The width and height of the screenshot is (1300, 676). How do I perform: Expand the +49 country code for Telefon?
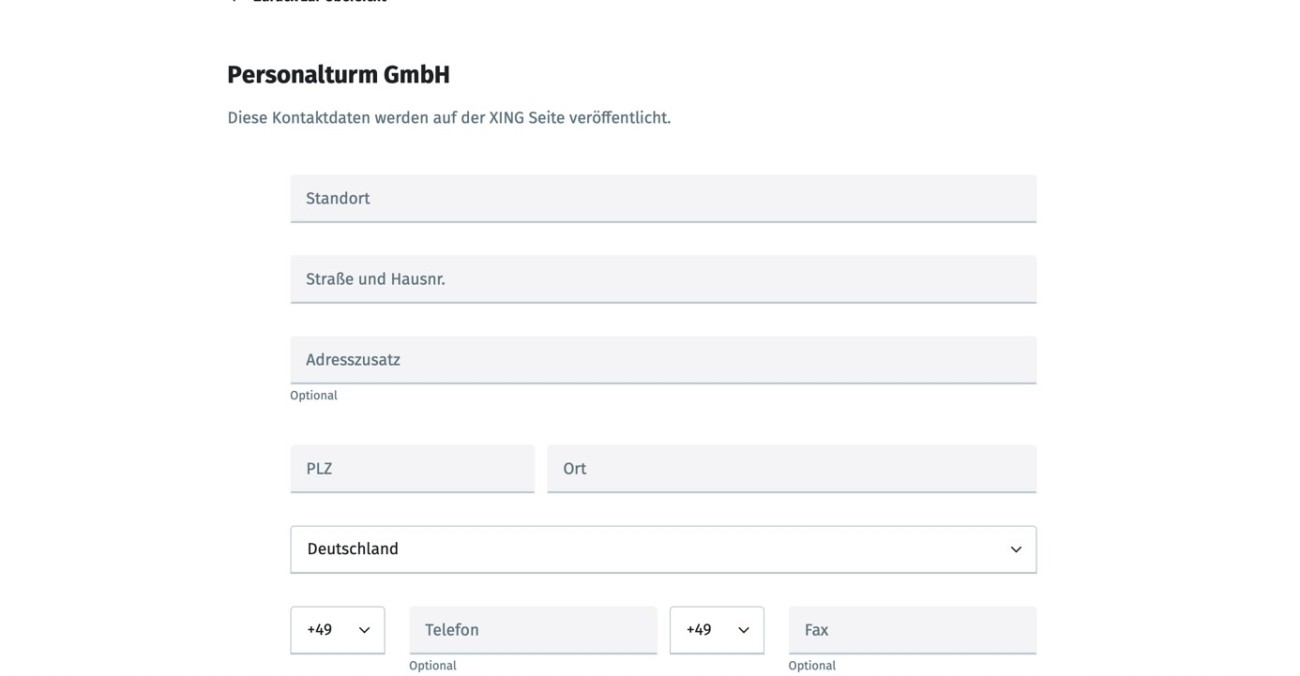pyautogui.click(x=337, y=631)
